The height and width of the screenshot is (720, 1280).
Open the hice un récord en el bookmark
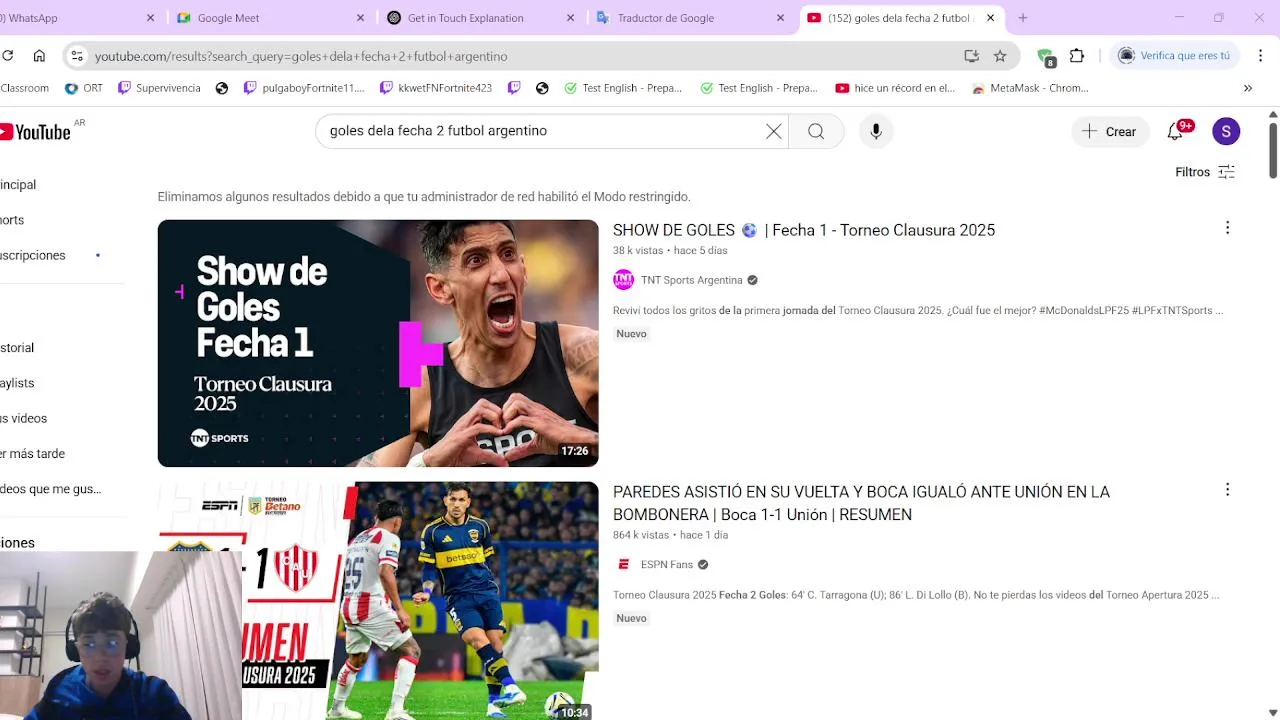pyautogui.click(x=896, y=88)
